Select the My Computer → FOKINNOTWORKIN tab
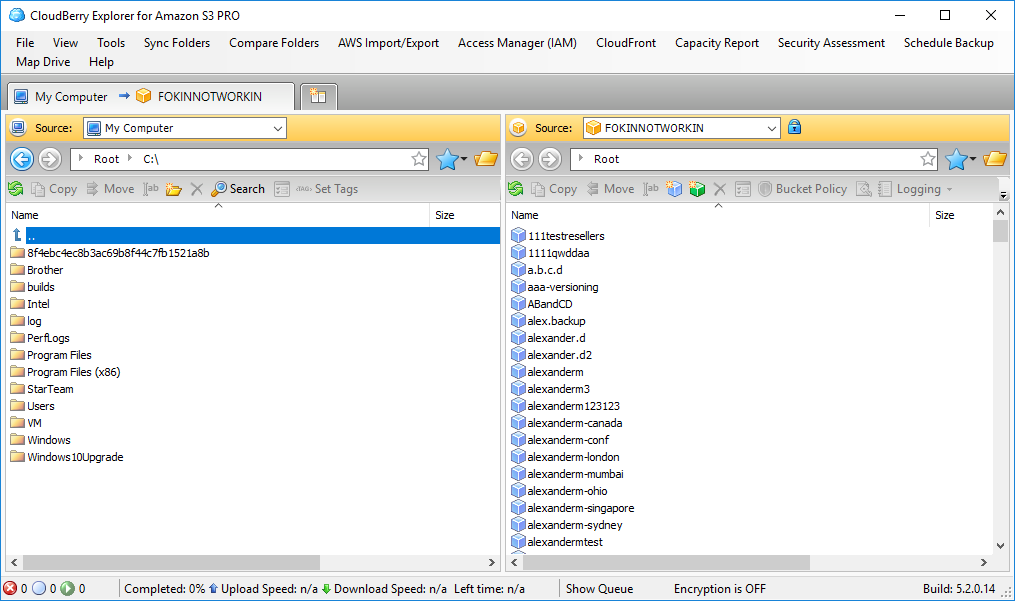 point(151,96)
